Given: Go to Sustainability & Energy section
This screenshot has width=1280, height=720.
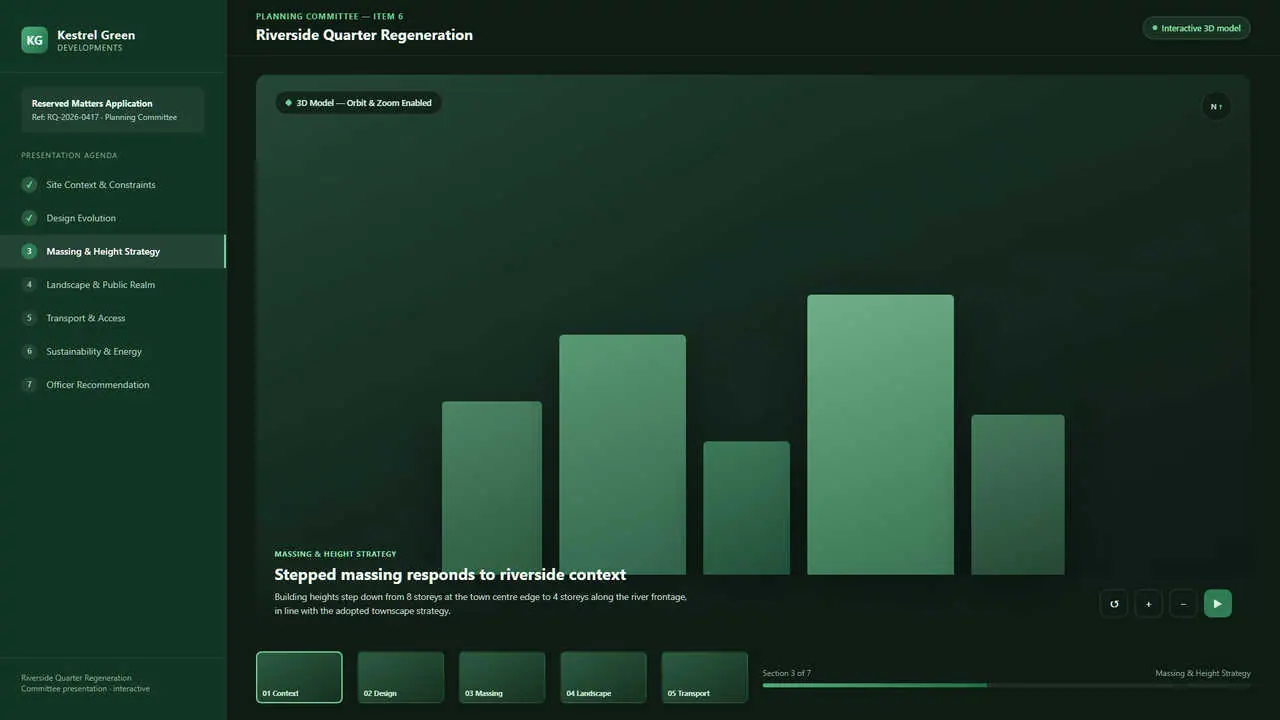Looking at the screenshot, I should [113, 351].
